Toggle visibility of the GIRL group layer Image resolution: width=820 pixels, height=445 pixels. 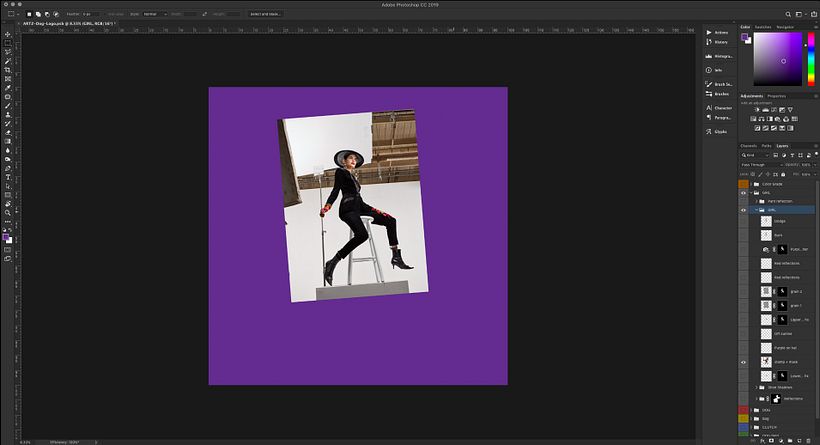[x=743, y=192]
